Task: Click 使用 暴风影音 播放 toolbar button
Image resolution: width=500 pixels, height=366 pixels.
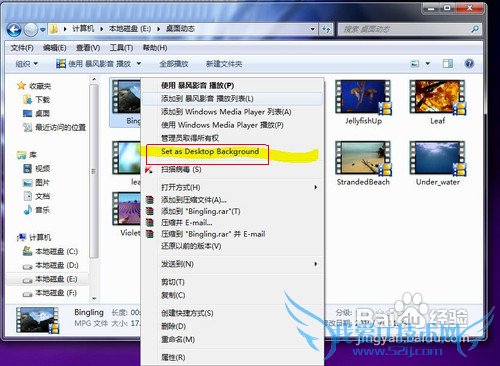Action: pyautogui.click(x=94, y=64)
